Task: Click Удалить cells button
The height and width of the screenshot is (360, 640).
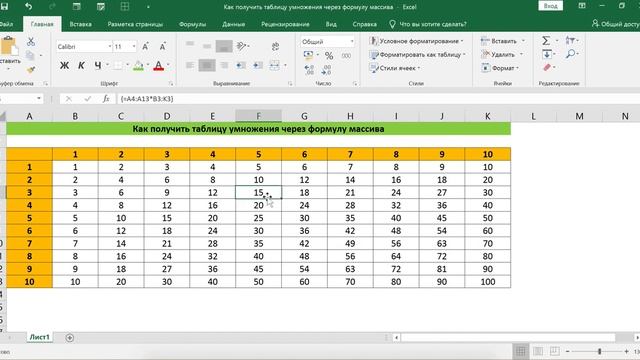Action: click(x=498, y=54)
